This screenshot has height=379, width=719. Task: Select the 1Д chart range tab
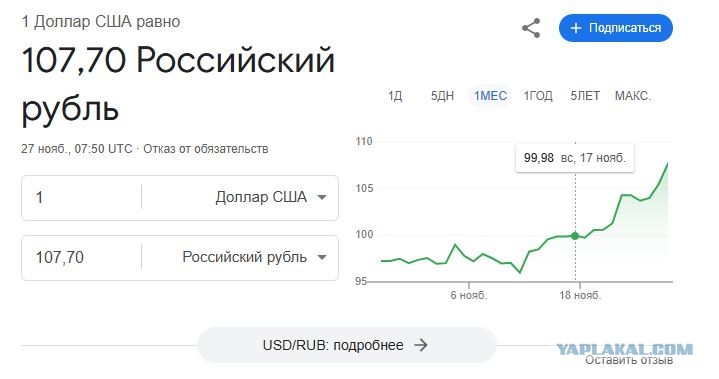pyautogui.click(x=395, y=96)
